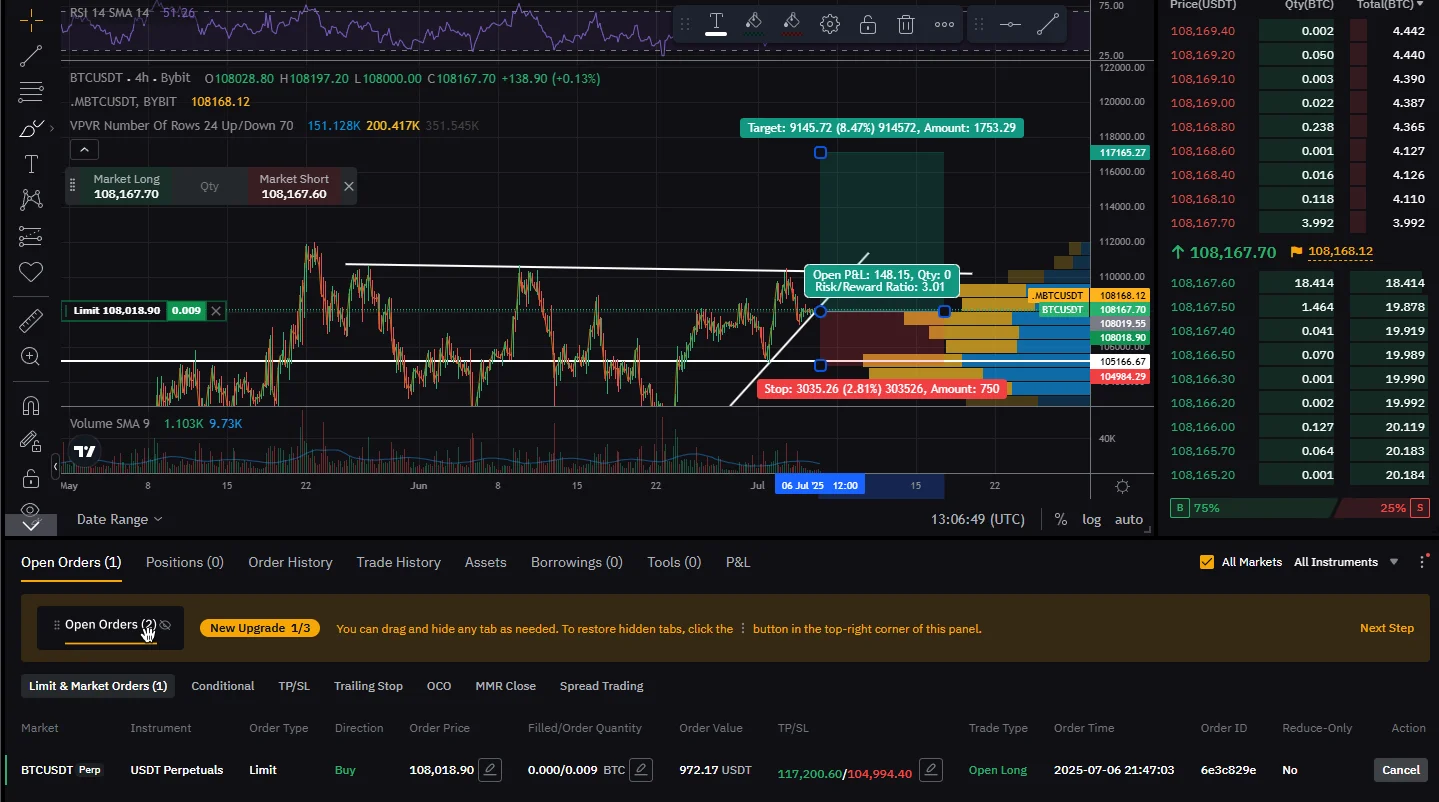This screenshot has width=1439, height=802.
Task: Open the Date Range dropdown
Action: pyautogui.click(x=119, y=519)
